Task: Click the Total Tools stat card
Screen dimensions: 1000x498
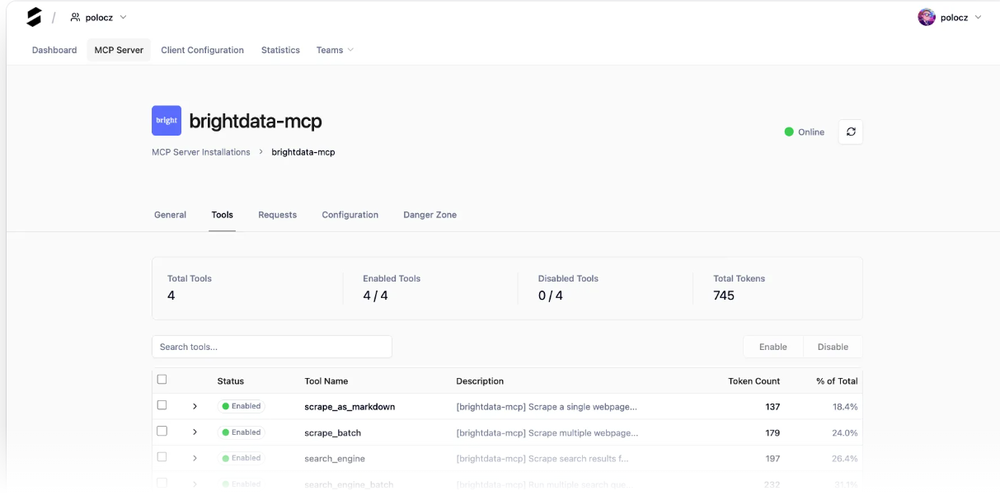Action: click(247, 288)
